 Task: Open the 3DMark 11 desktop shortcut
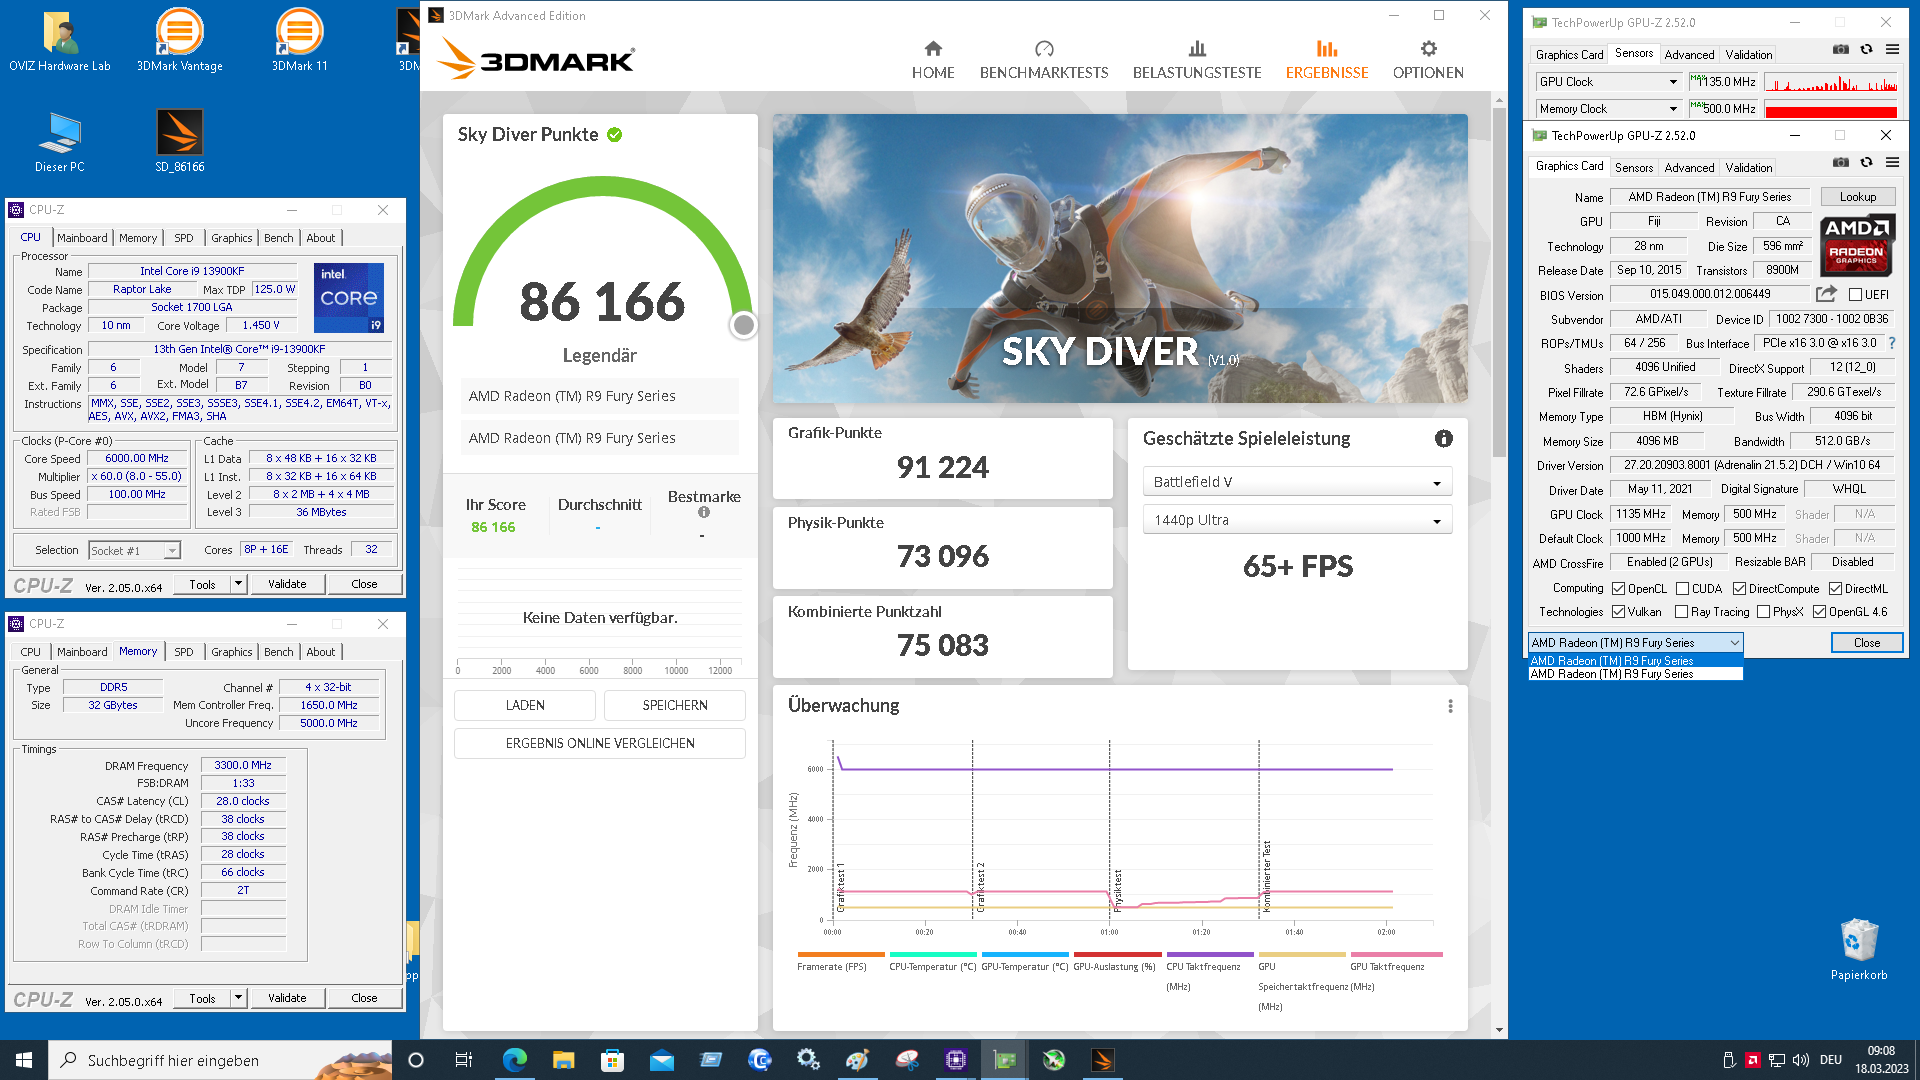click(299, 42)
